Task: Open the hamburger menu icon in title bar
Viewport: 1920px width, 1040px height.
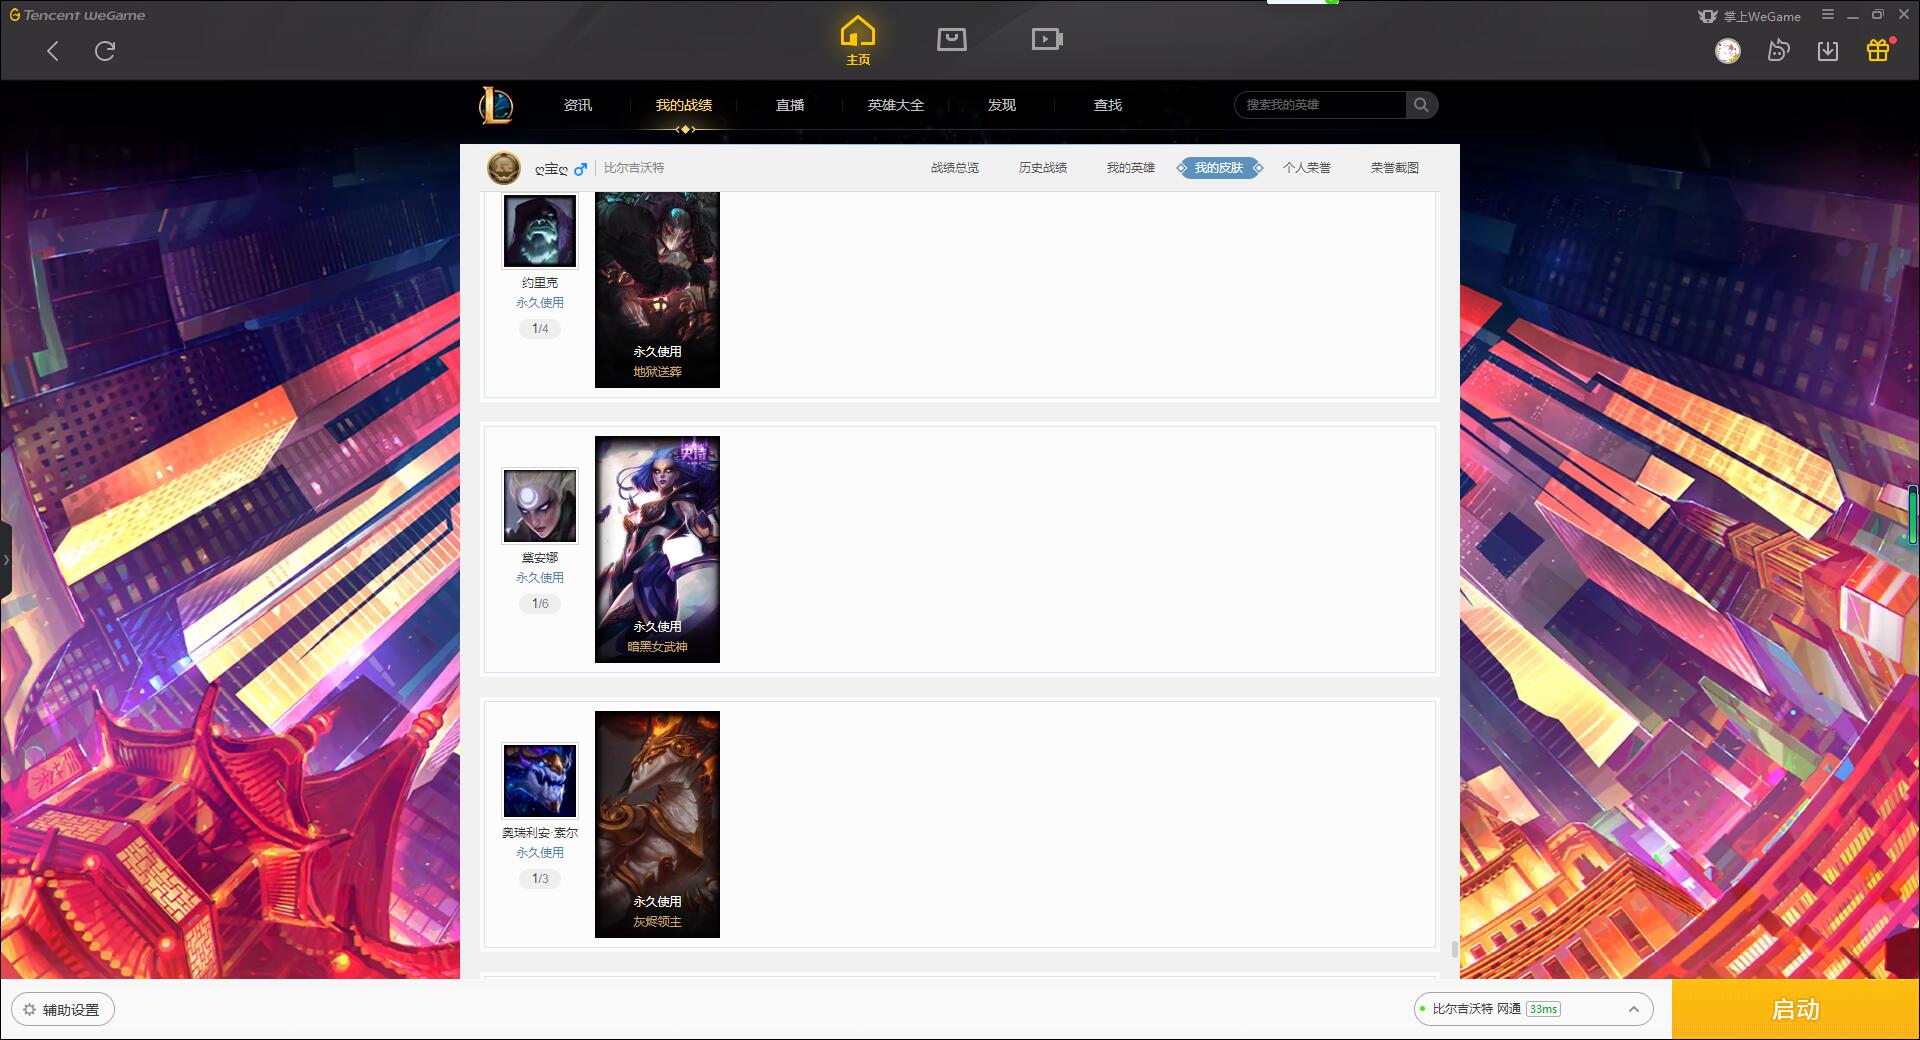Action: 1828,15
